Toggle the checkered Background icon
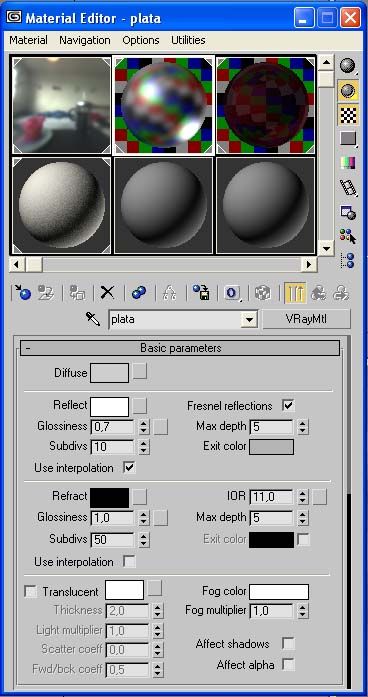The height and width of the screenshot is (697, 368). (x=349, y=115)
